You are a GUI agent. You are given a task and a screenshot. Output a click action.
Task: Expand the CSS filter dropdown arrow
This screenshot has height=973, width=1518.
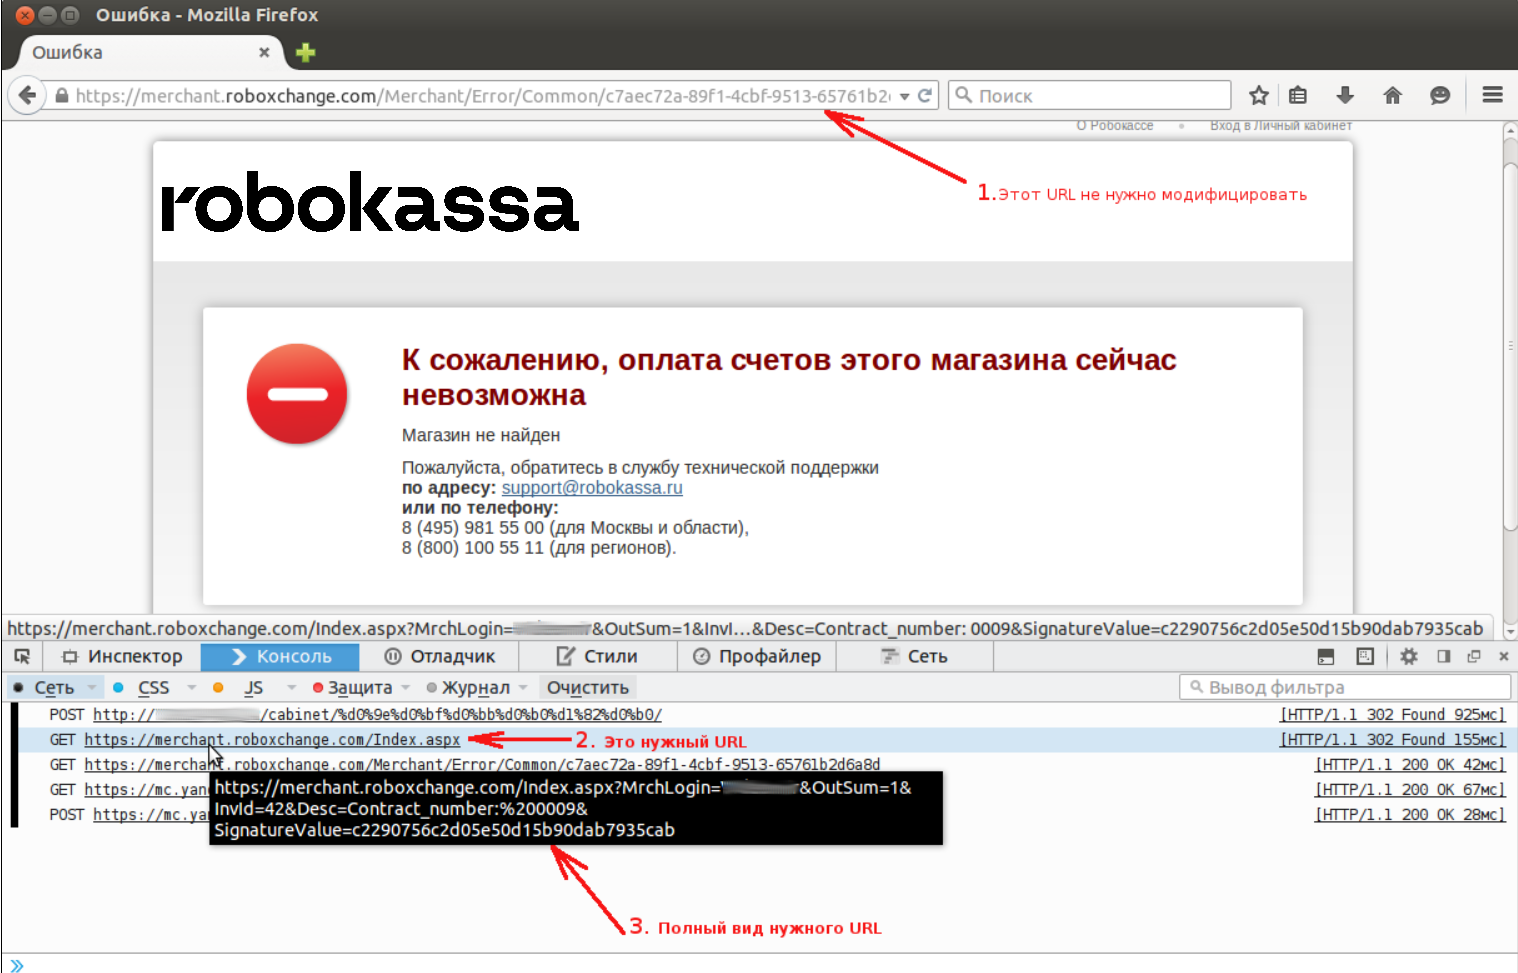point(191,687)
